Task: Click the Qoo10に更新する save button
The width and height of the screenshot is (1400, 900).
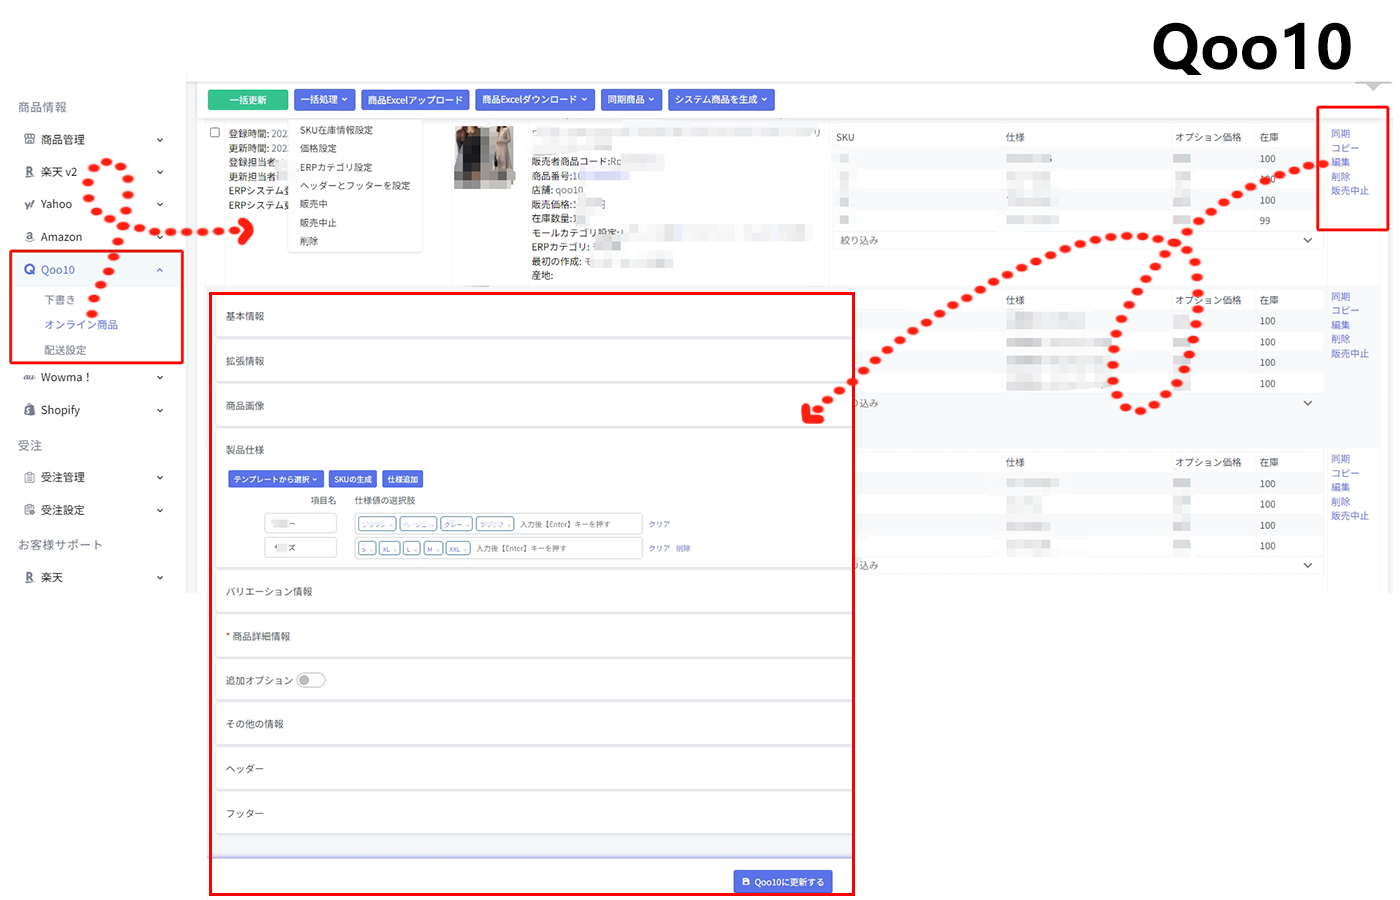Action: [783, 882]
